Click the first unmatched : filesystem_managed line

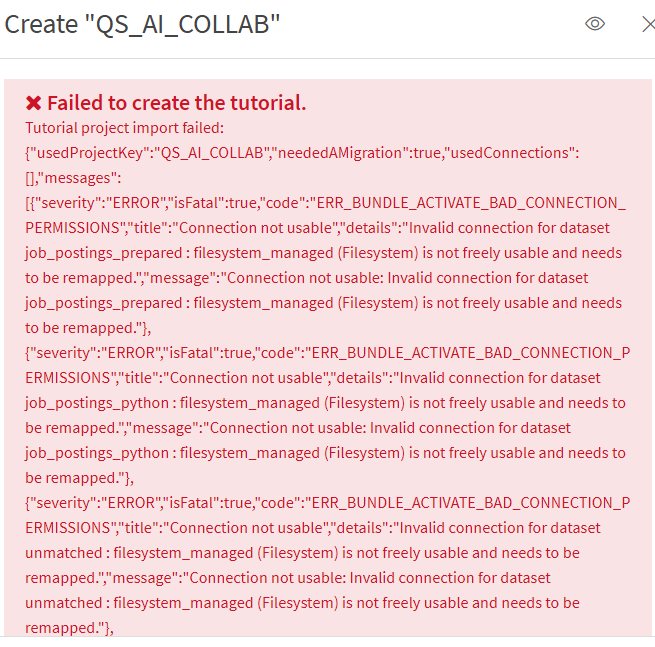[302, 553]
